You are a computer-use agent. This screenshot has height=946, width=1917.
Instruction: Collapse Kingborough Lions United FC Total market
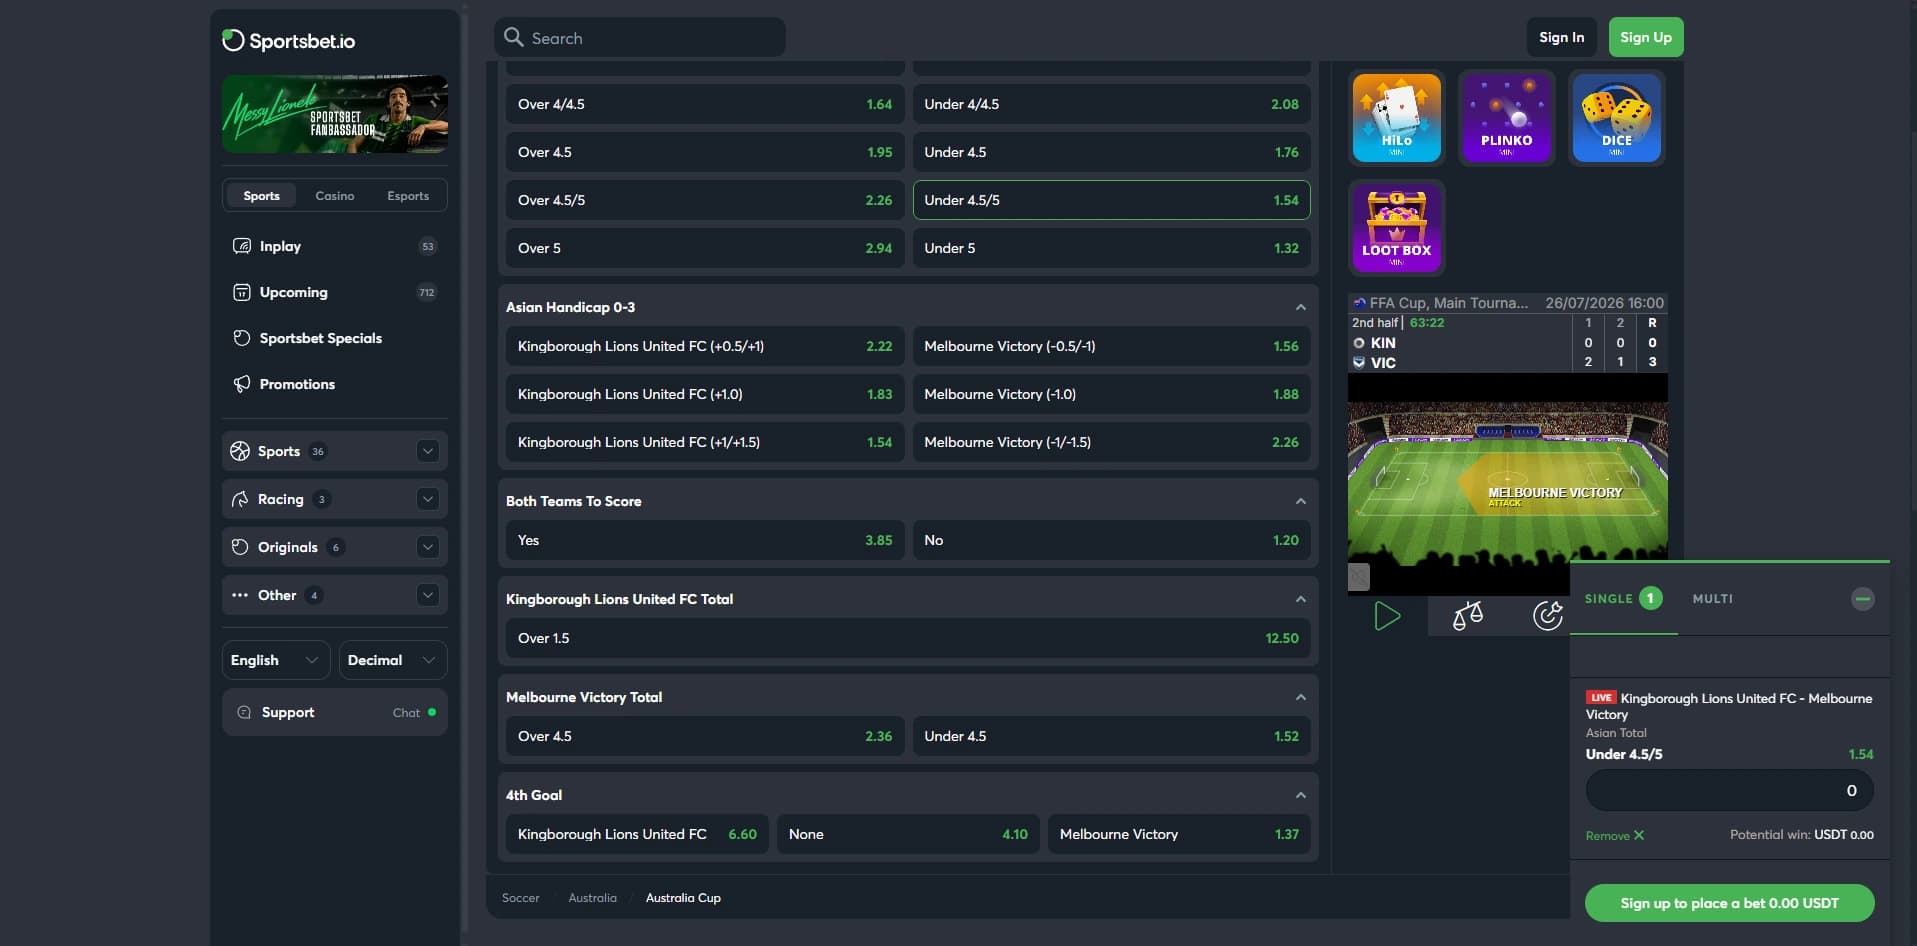1300,599
